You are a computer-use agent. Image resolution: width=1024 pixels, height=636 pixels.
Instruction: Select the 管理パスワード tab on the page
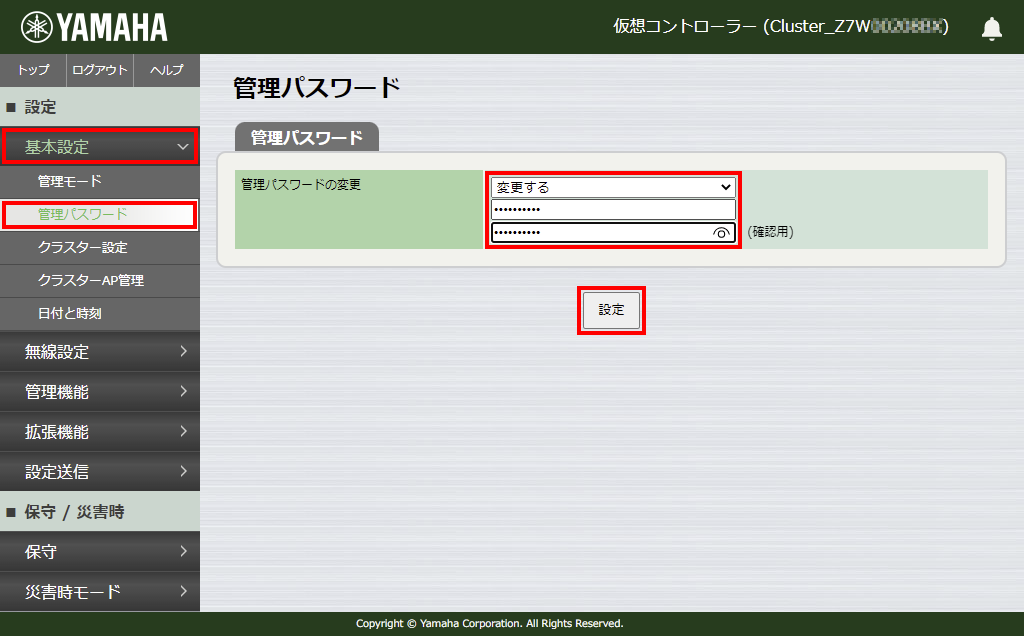pos(307,139)
